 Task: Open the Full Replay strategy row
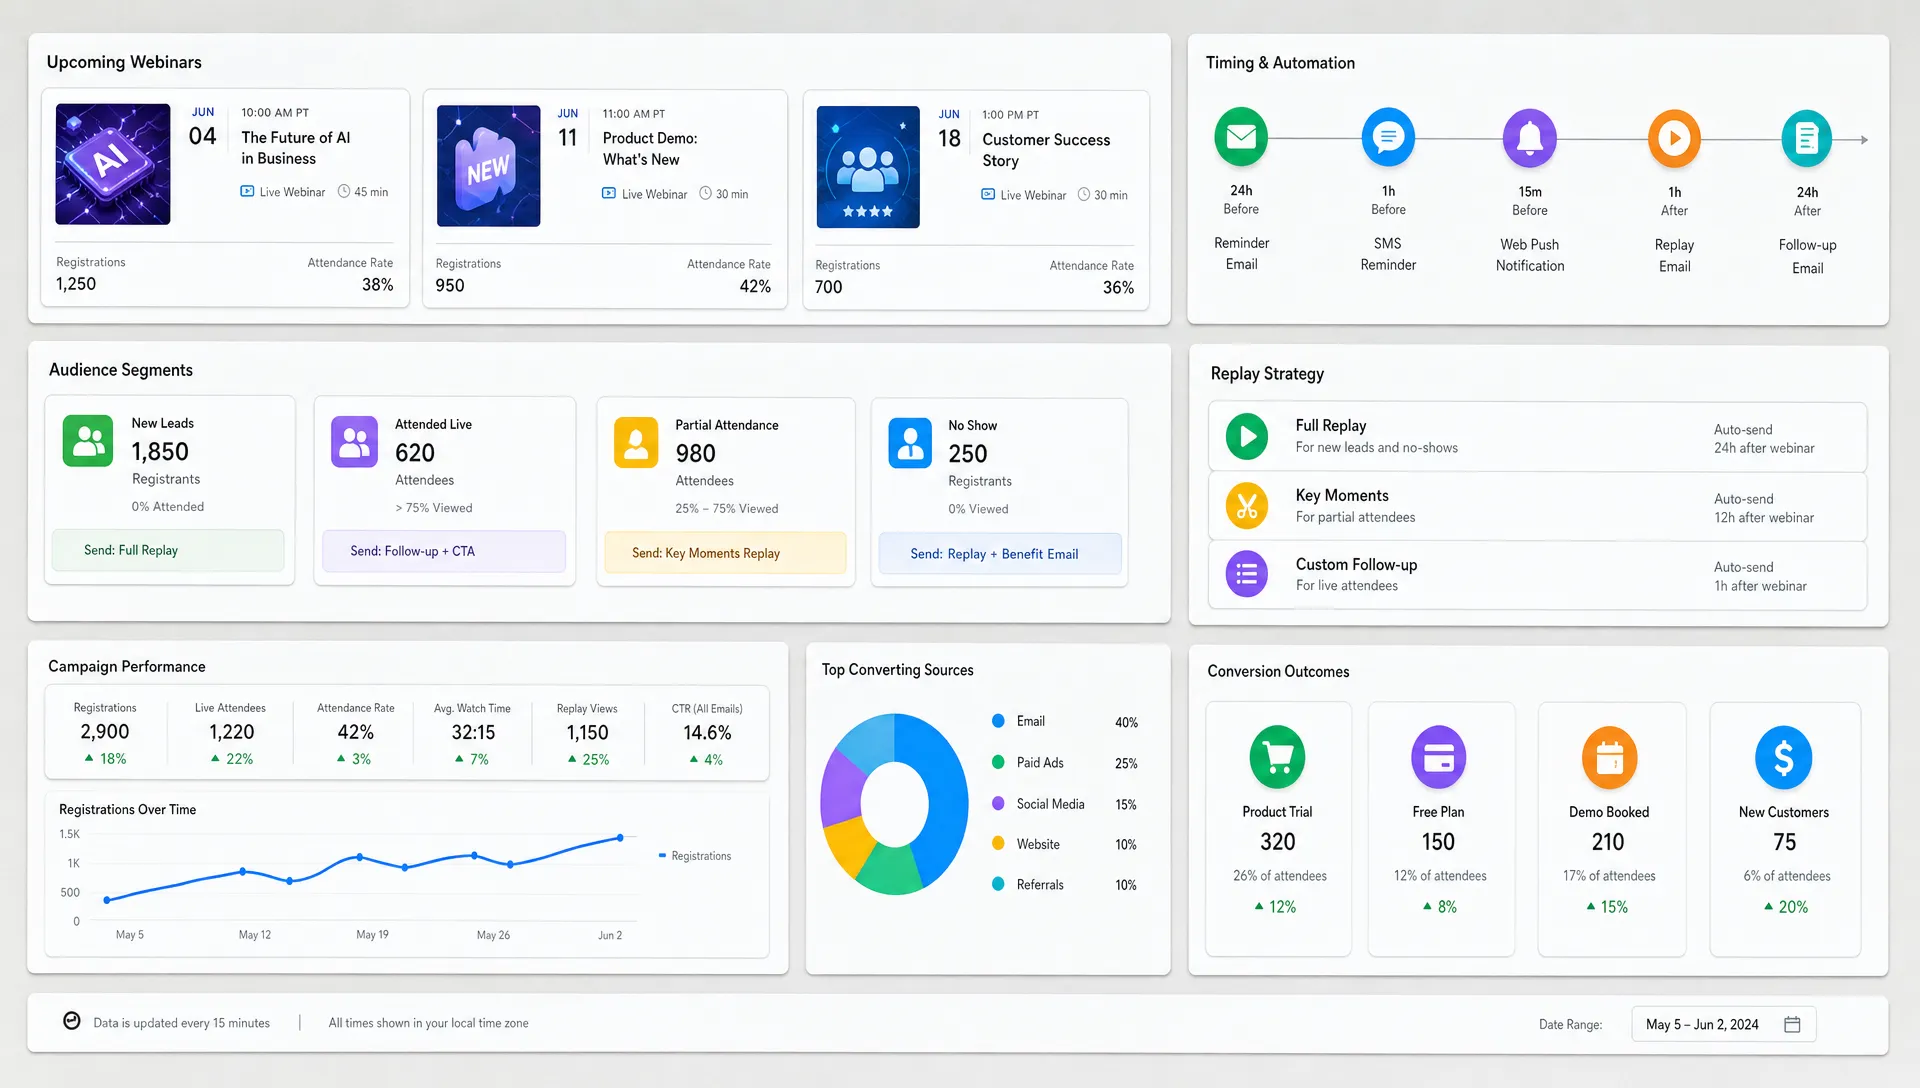pos(1537,437)
